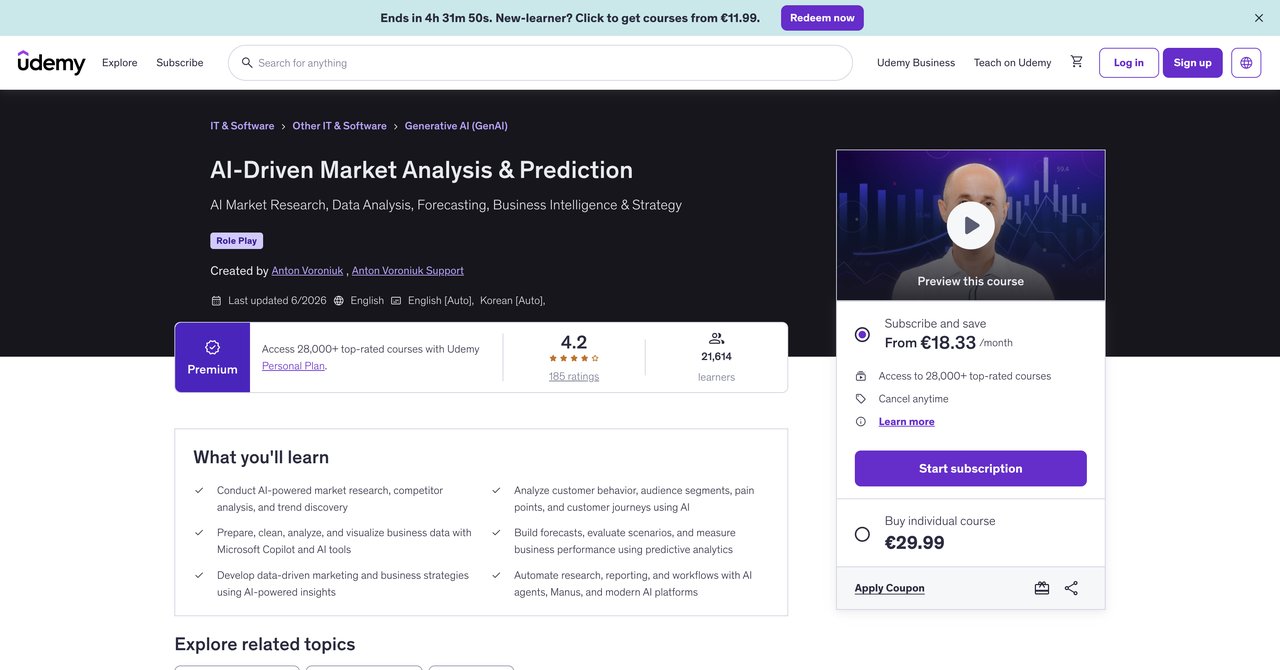Image resolution: width=1280 pixels, height=670 pixels.
Task: Focus the Search for anything field
Action: [540, 63]
